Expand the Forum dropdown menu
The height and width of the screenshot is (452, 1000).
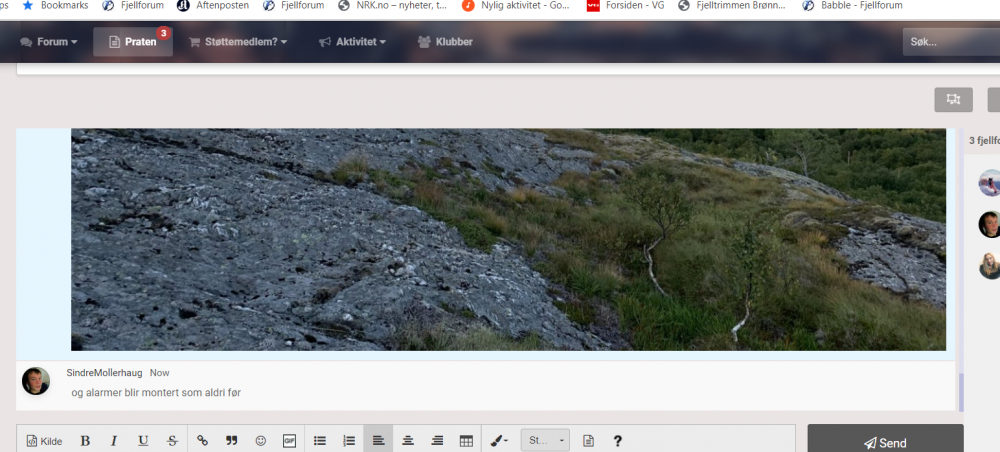click(49, 42)
